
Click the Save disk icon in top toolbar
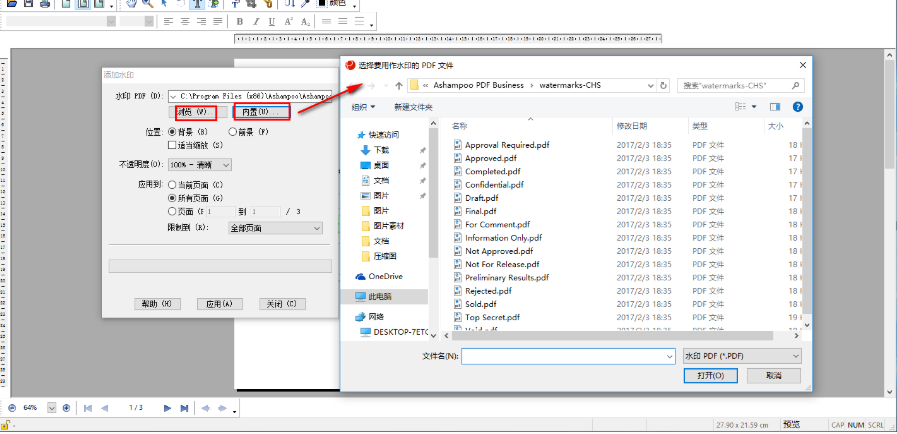29,3
